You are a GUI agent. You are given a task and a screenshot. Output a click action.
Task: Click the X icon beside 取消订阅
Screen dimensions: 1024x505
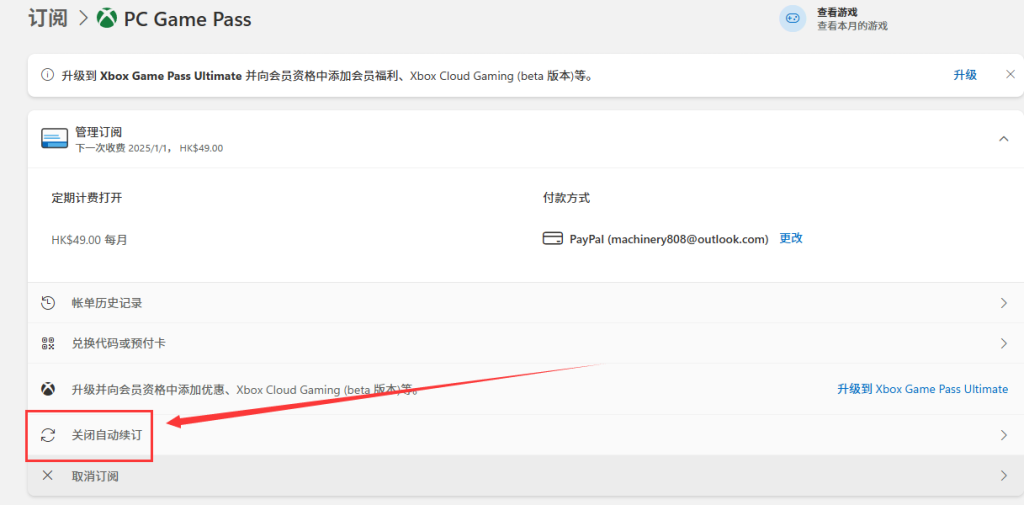click(47, 476)
